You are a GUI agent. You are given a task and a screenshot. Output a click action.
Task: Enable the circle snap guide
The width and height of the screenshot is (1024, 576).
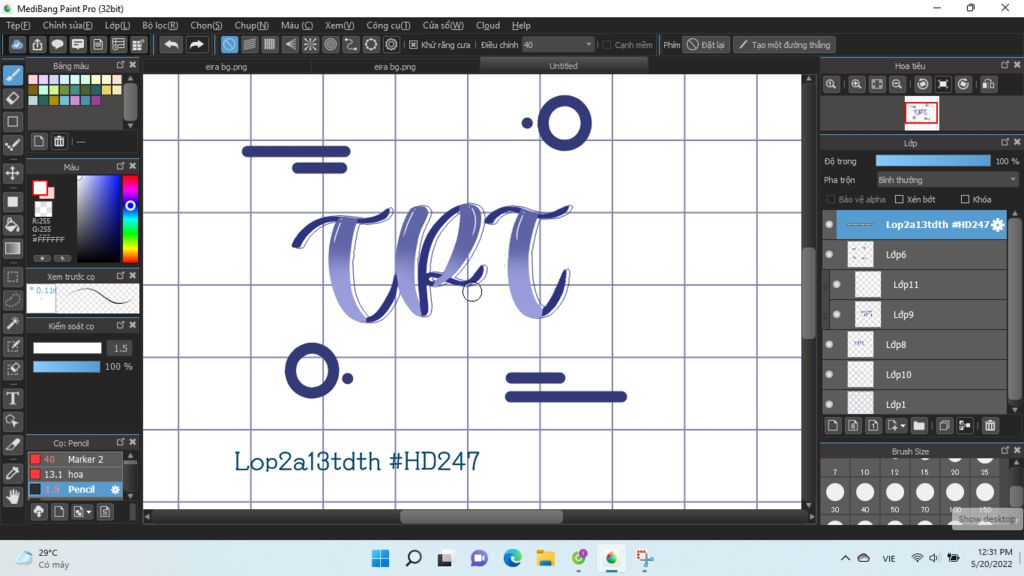click(330, 44)
